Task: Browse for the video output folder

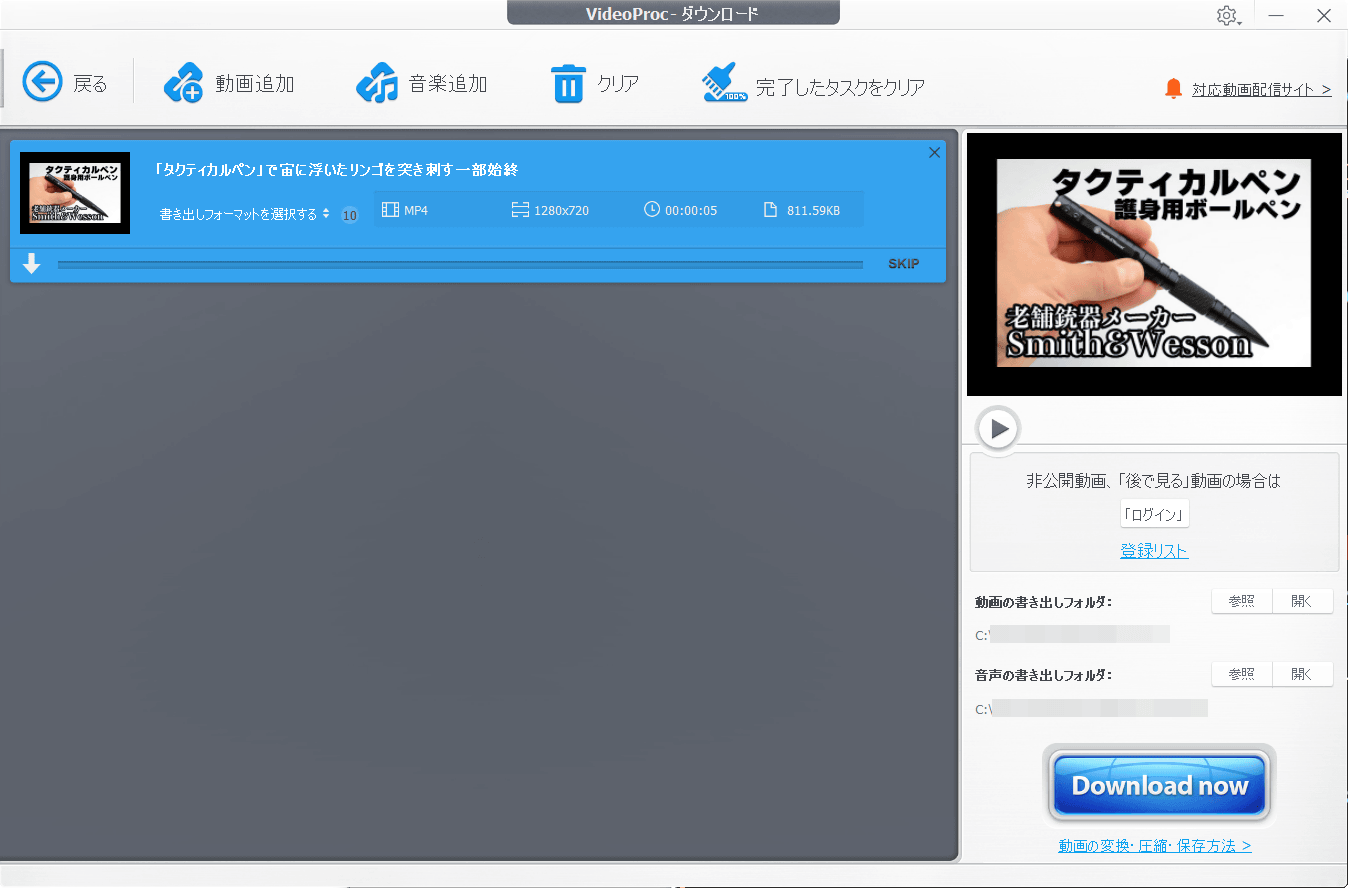Action: coord(1241,601)
